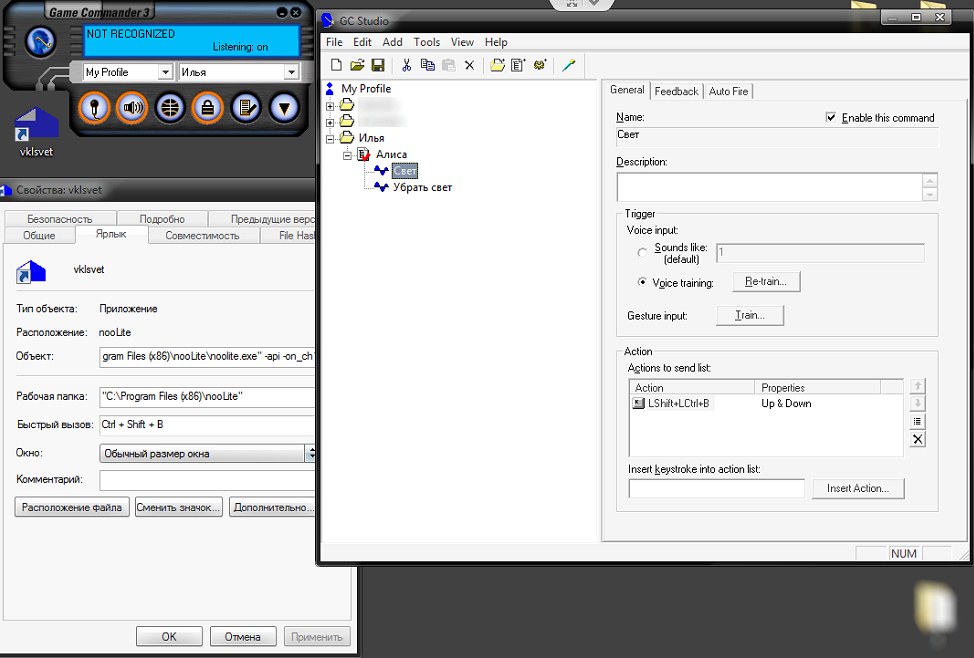This screenshot has height=658, width=974.
Task: Click the Cut scissors icon in toolbar
Action: coord(406,65)
